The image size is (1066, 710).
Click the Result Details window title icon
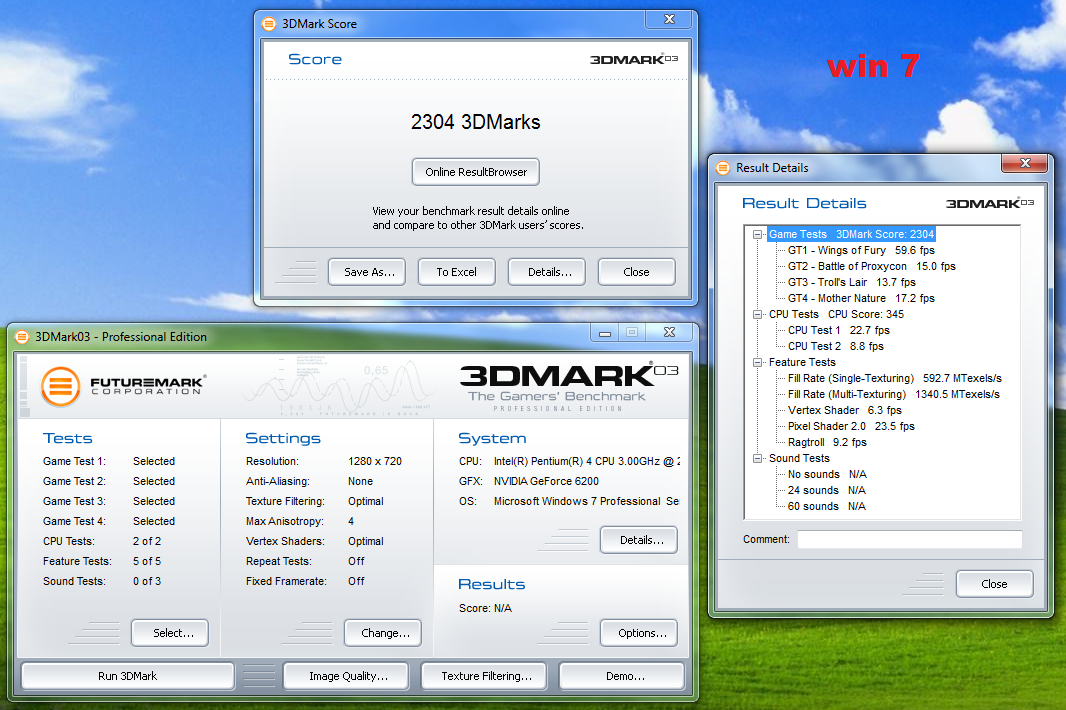coord(723,168)
